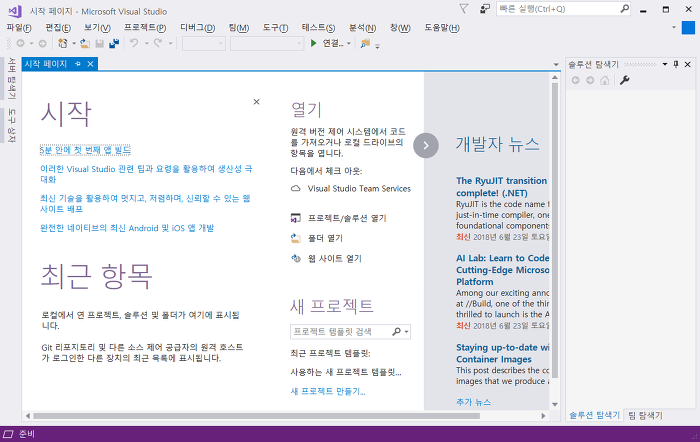Screen dimensions: 700x442
Task: Click the 새 프로젝트 만들기 link
Action: coord(328,391)
